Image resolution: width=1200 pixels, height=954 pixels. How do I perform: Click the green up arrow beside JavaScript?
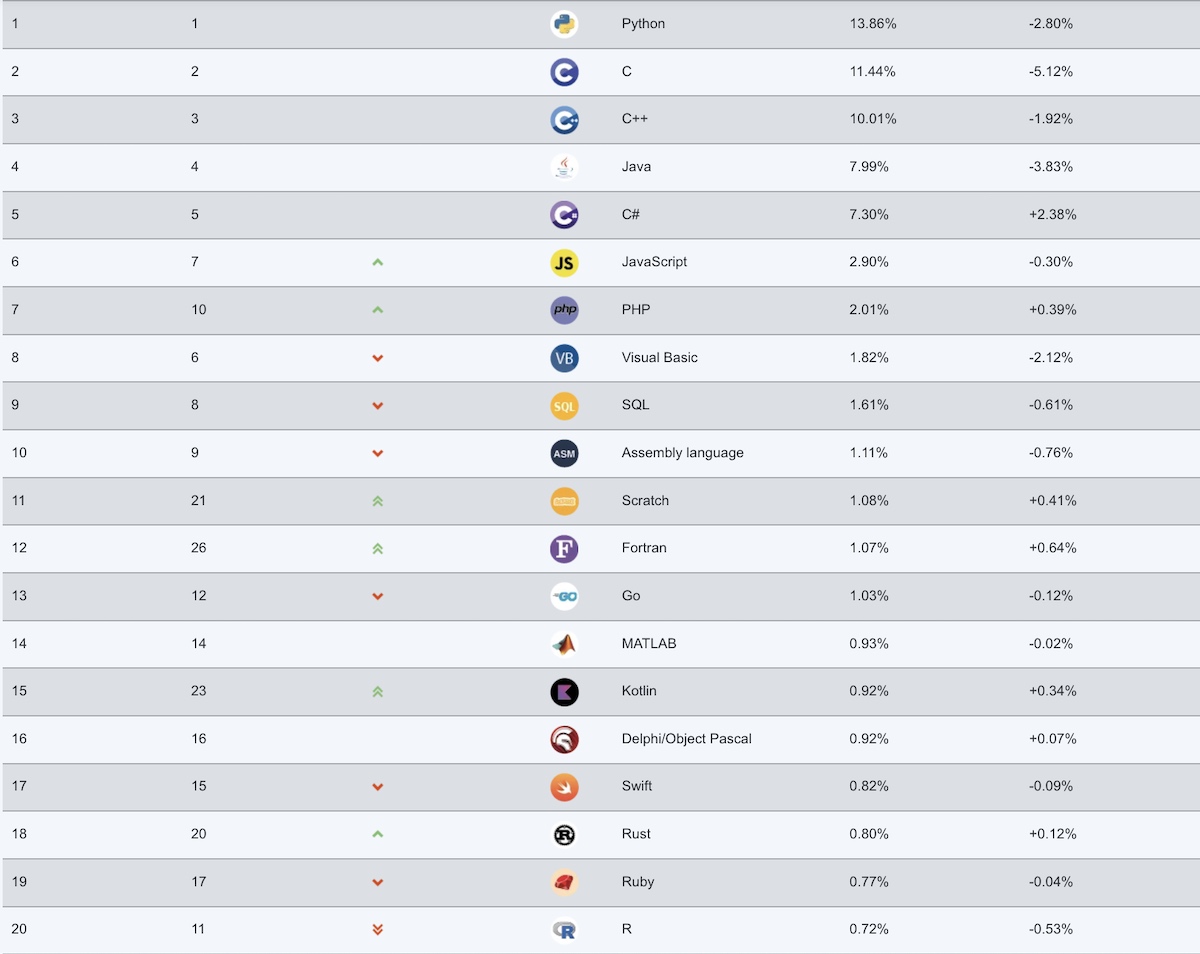click(x=377, y=262)
